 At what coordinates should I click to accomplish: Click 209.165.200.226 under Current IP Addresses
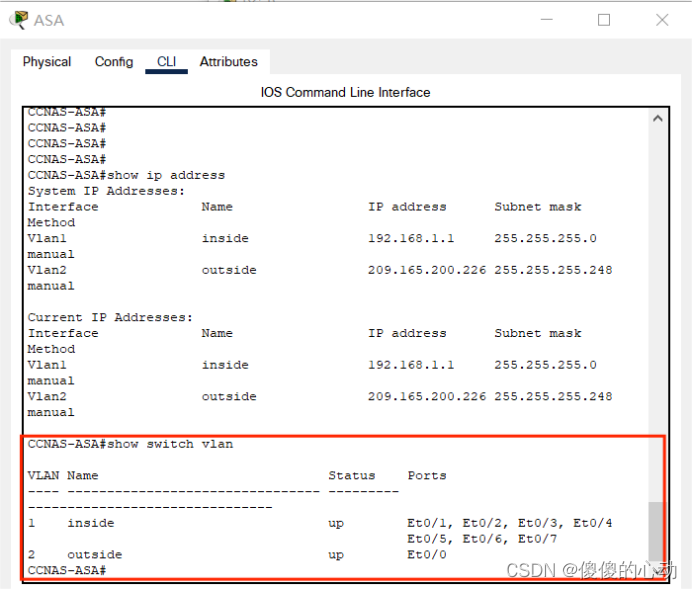[427, 397]
